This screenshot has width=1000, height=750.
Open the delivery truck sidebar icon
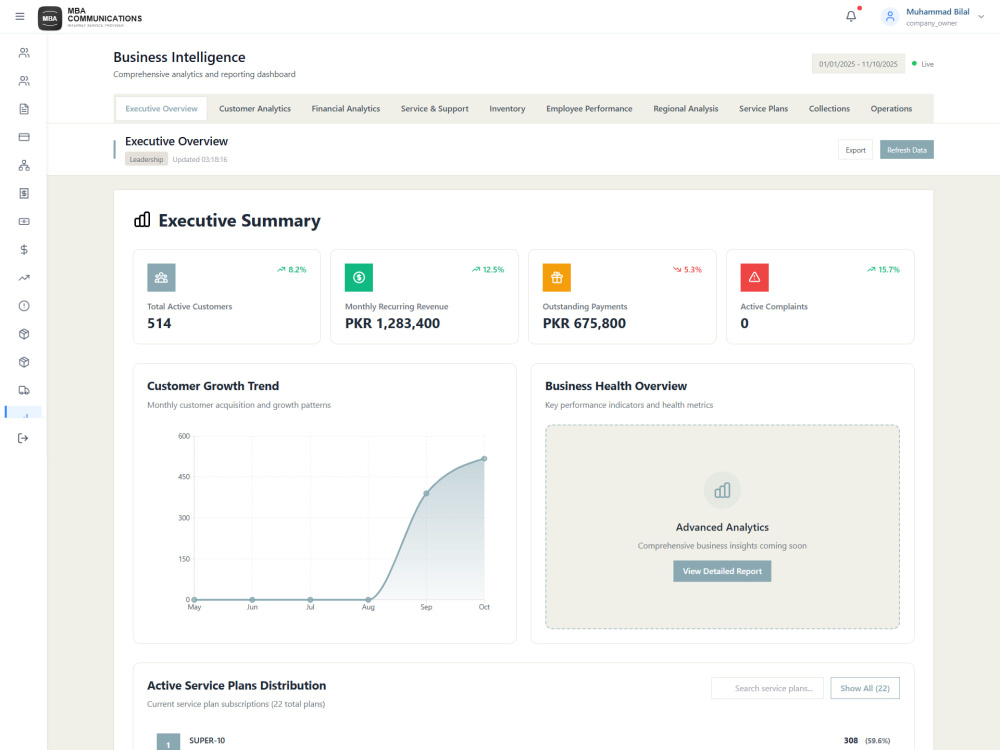tap(24, 390)
